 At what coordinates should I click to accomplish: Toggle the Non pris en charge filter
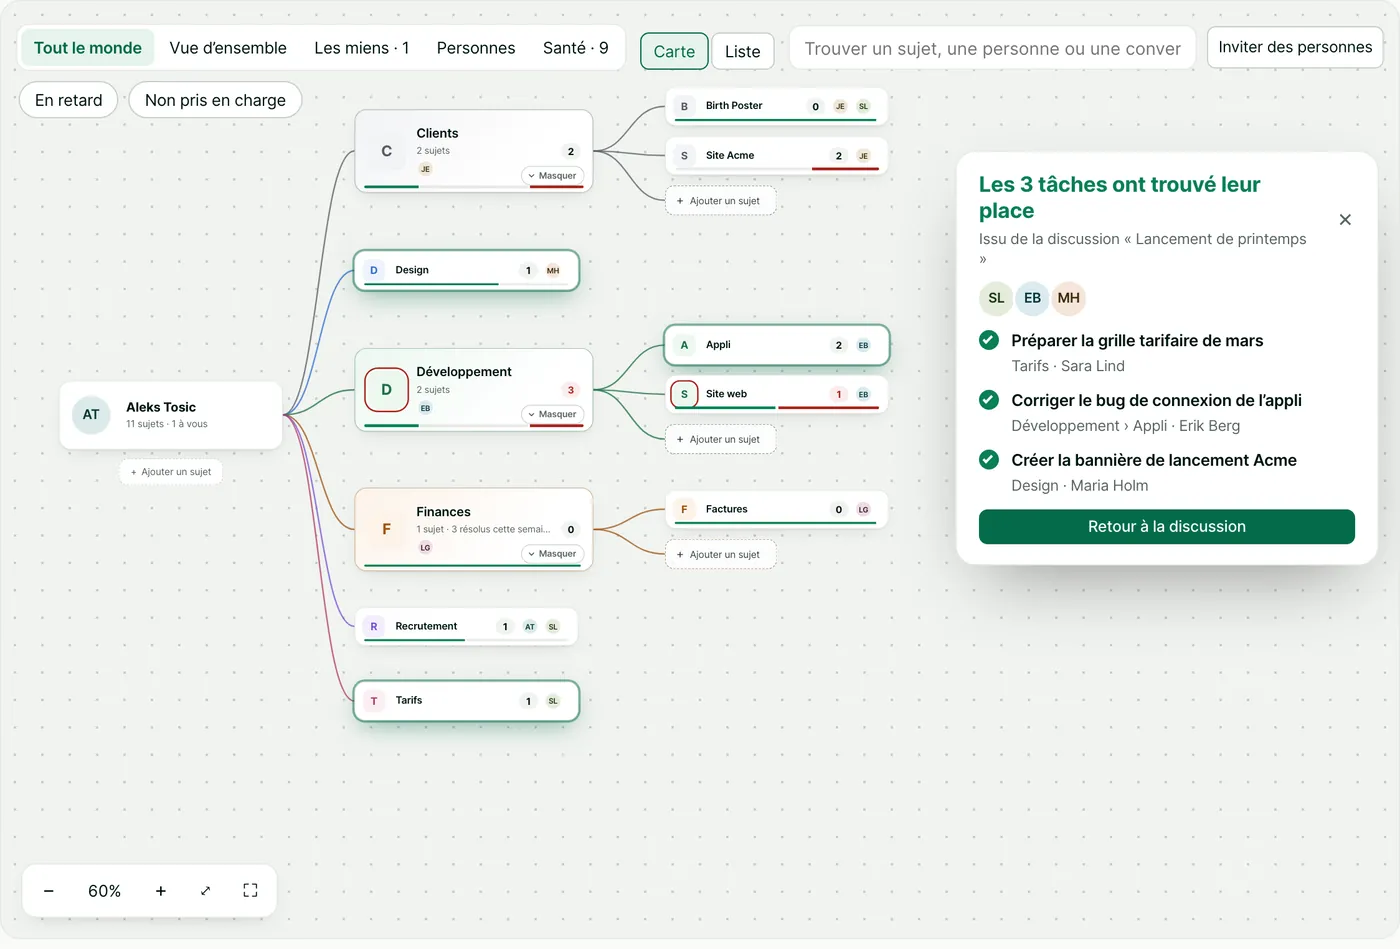point(215,100)
